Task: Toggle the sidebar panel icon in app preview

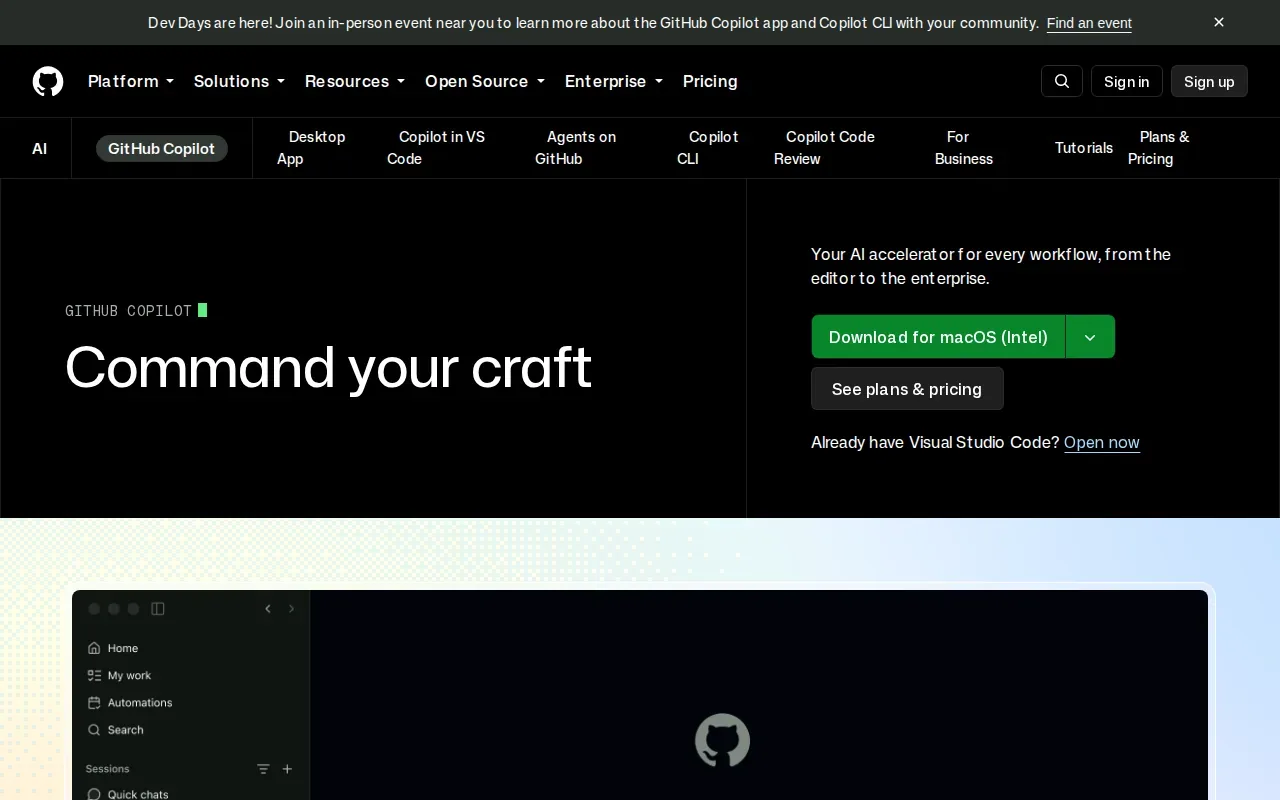Action: 158,608
